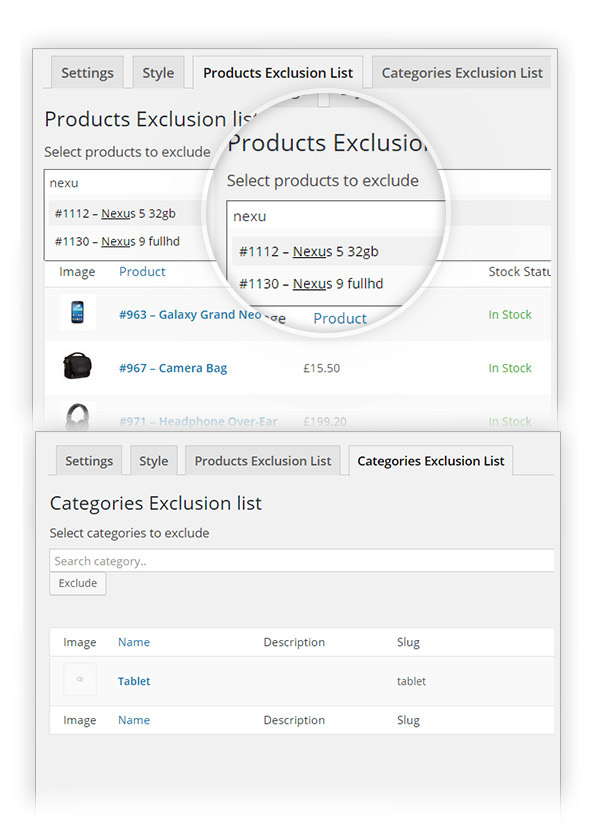Click the 'Search category..' input field
600x839 pixels.
pyautogui.click(x=302, y=561)
